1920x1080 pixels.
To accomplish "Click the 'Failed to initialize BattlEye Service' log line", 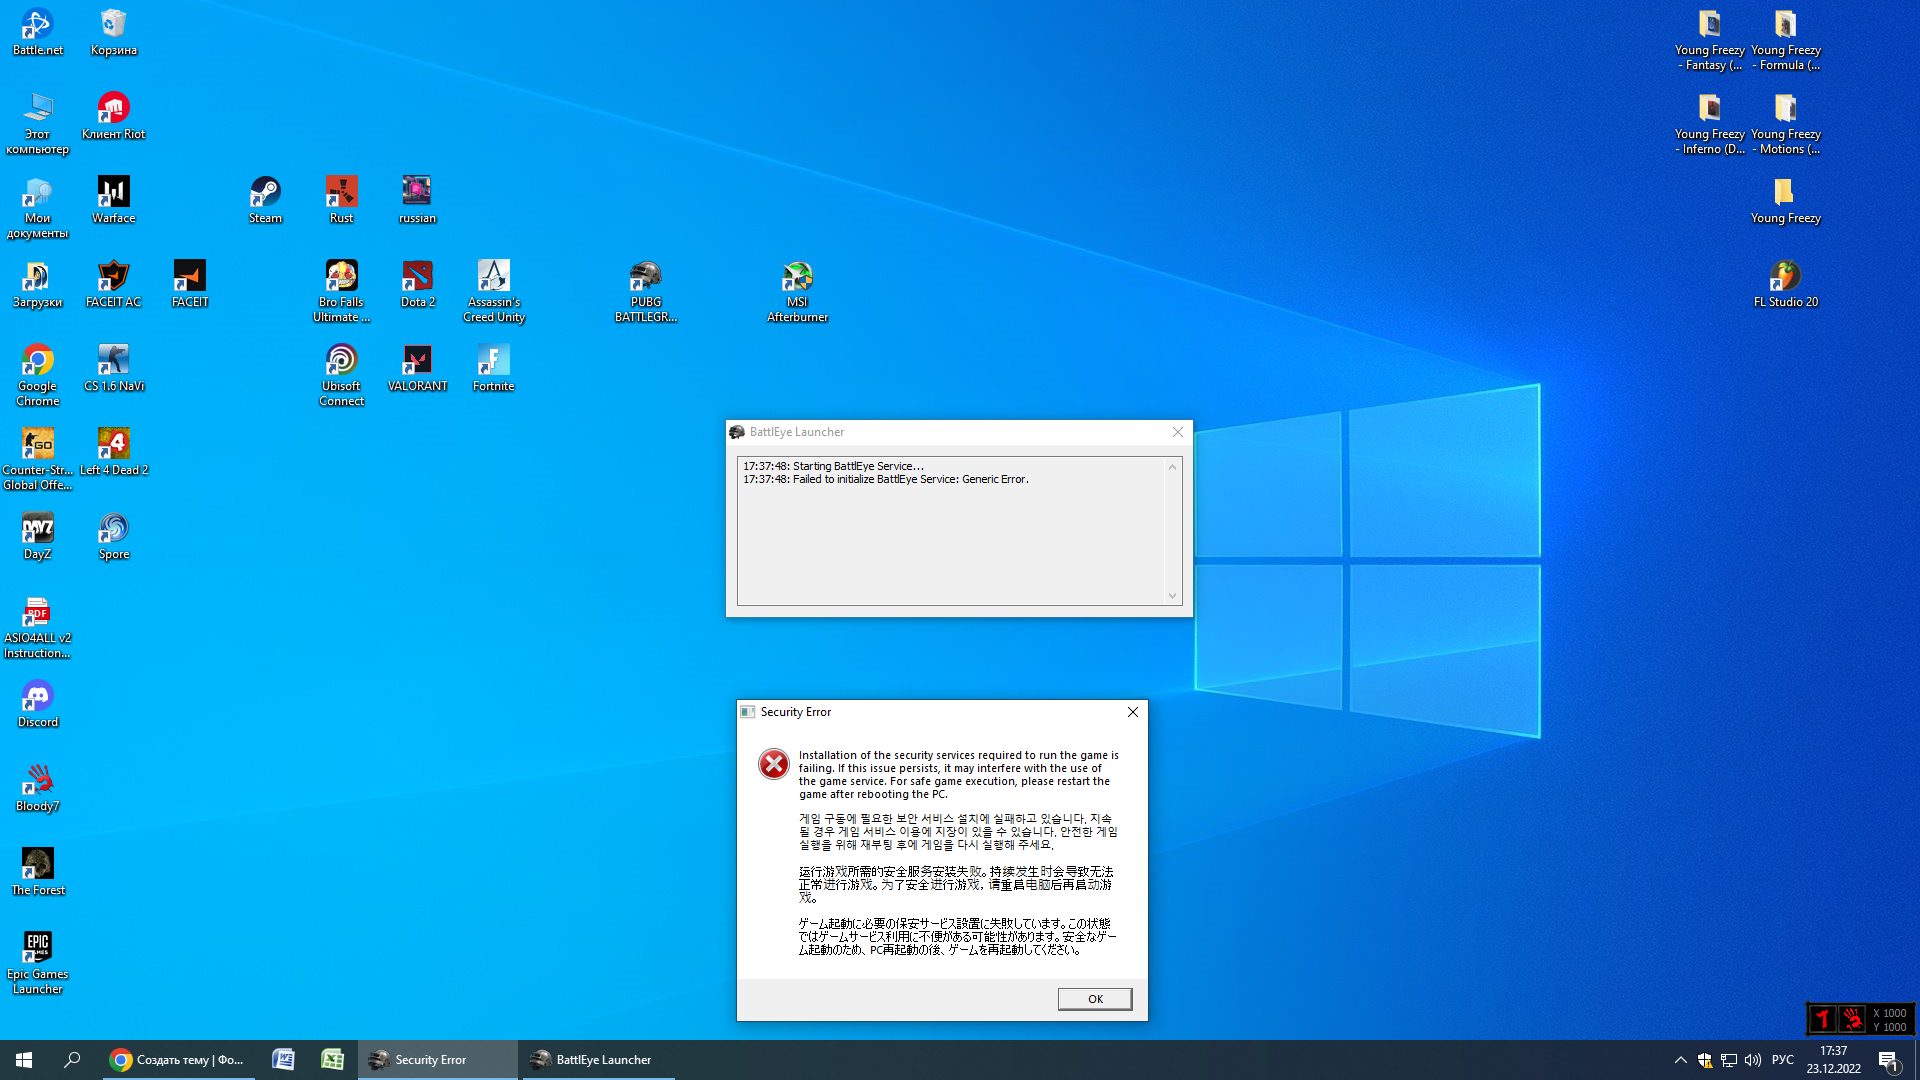I will coord(886,480).
